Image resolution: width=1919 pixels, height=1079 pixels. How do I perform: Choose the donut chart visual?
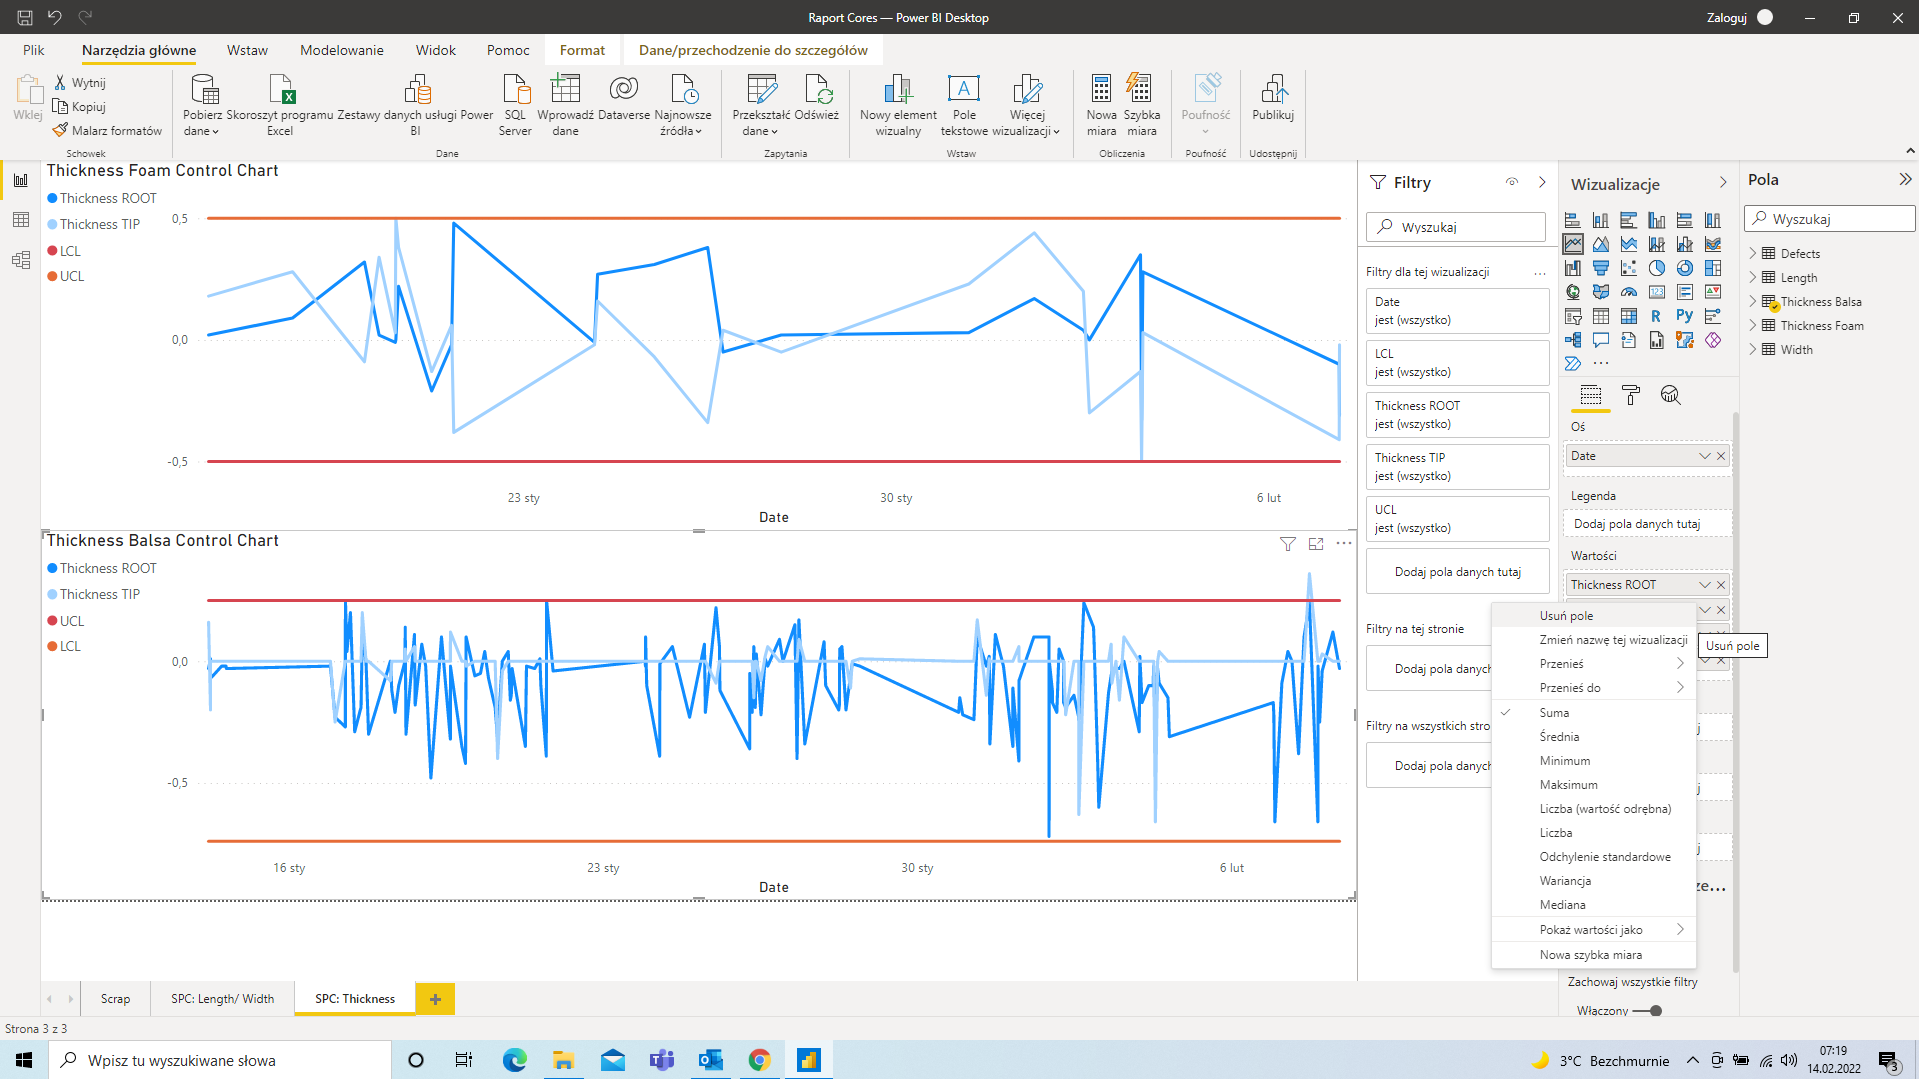(1685, 268)
